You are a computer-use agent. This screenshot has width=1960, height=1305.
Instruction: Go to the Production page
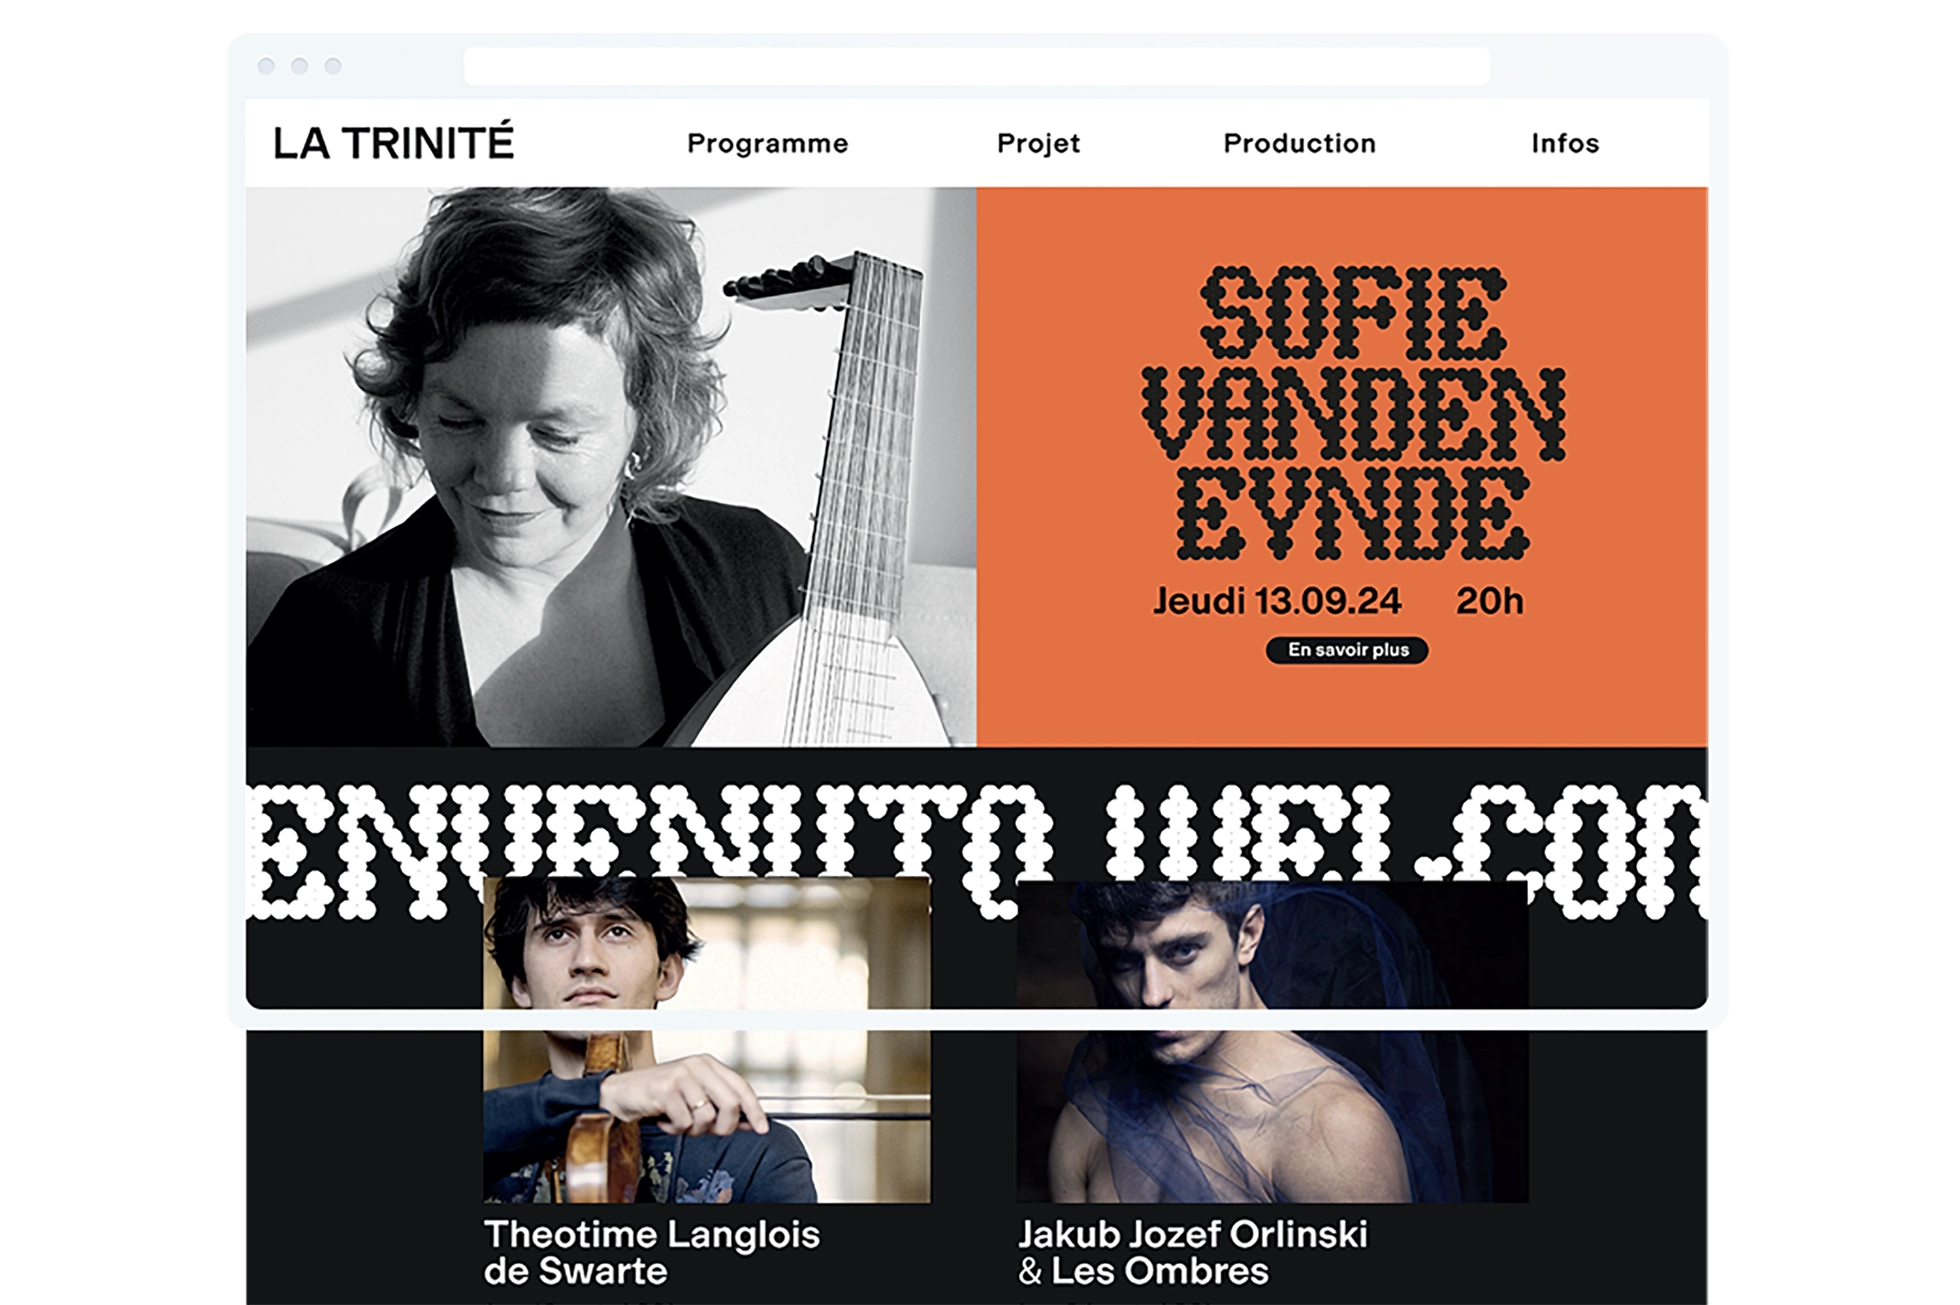click(x=1299, y=143)
